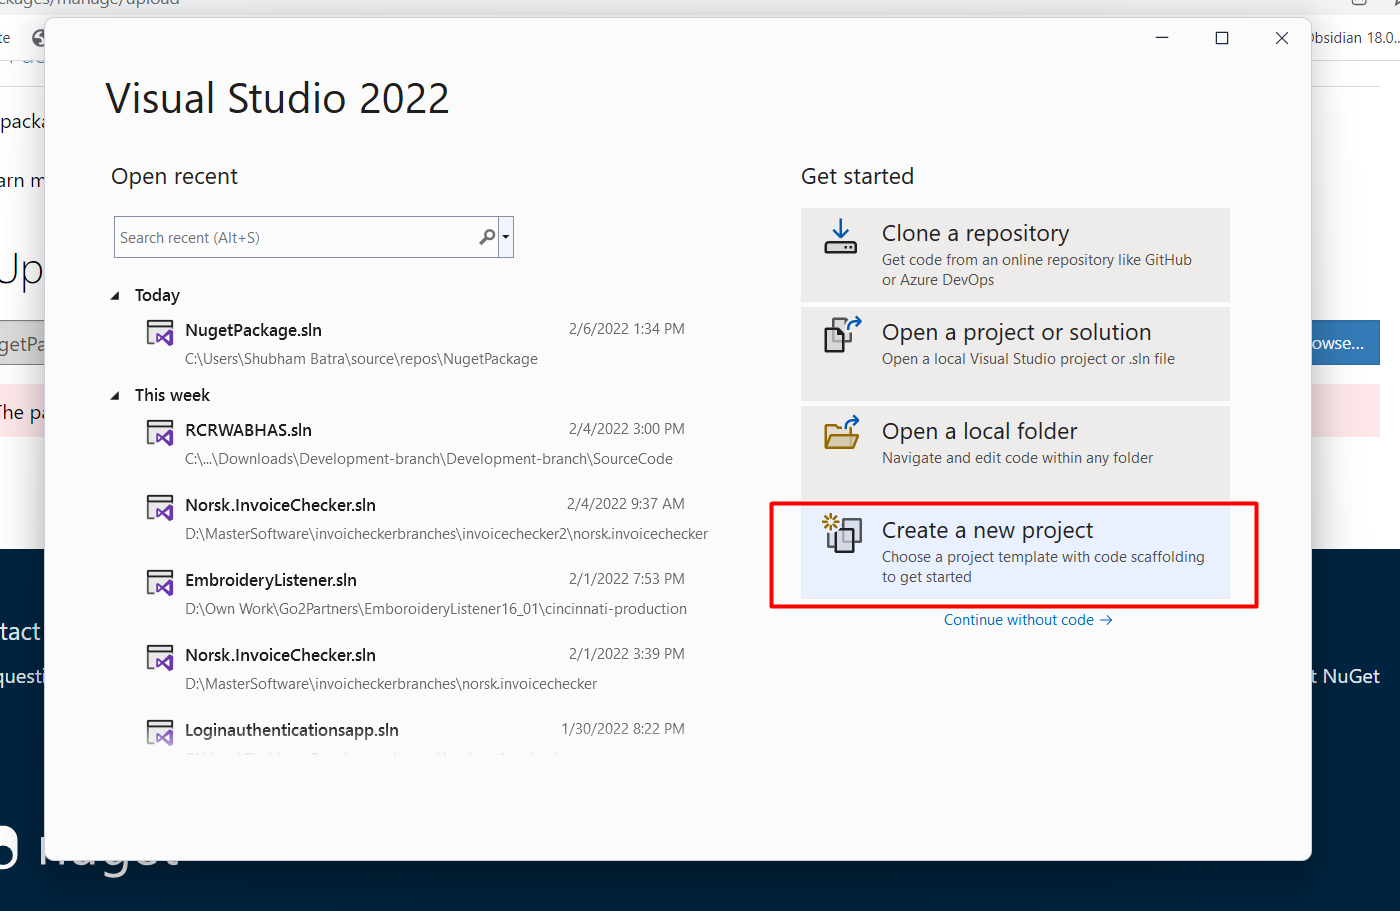Image resolution: width=1400 pixels, height=911 pixels.
Task: Open Norsk.InvoiceChecker.sln from 2/4/2022 9:37 AM
Action: [426, 519]
